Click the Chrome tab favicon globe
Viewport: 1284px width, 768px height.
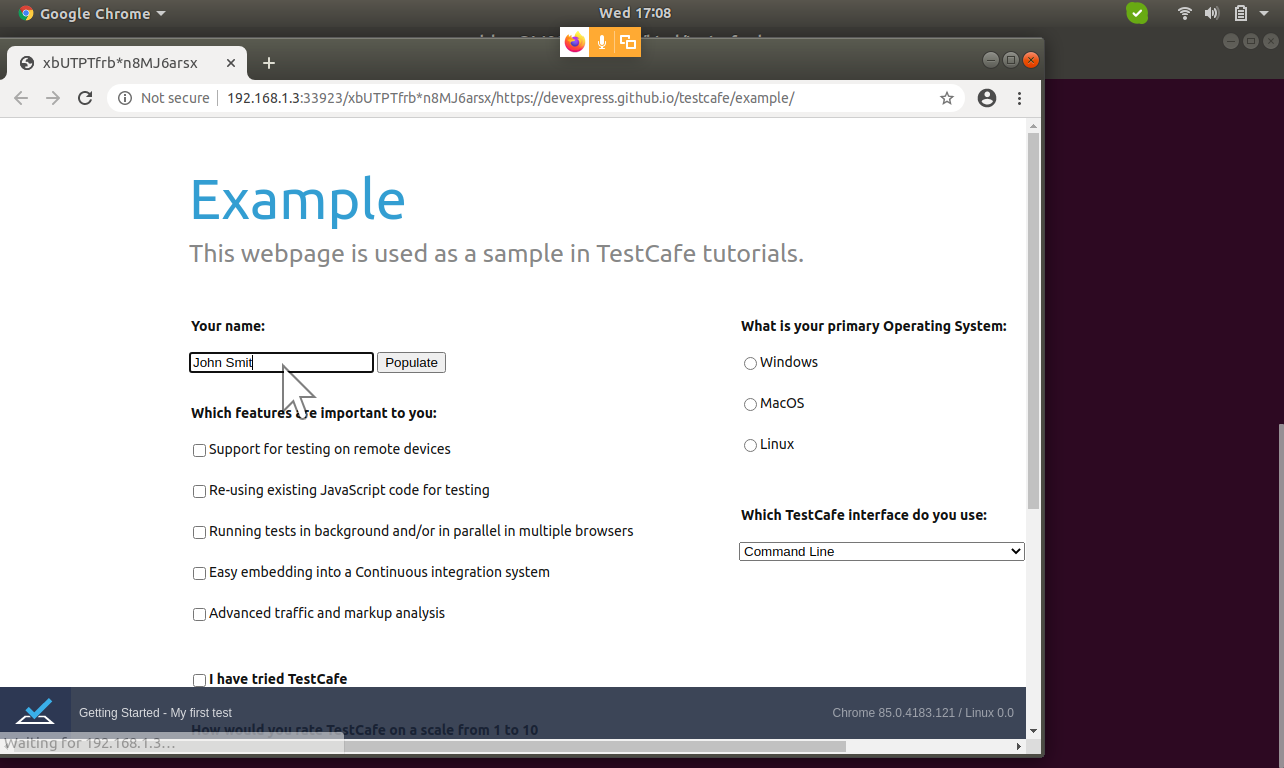point(27,63)
